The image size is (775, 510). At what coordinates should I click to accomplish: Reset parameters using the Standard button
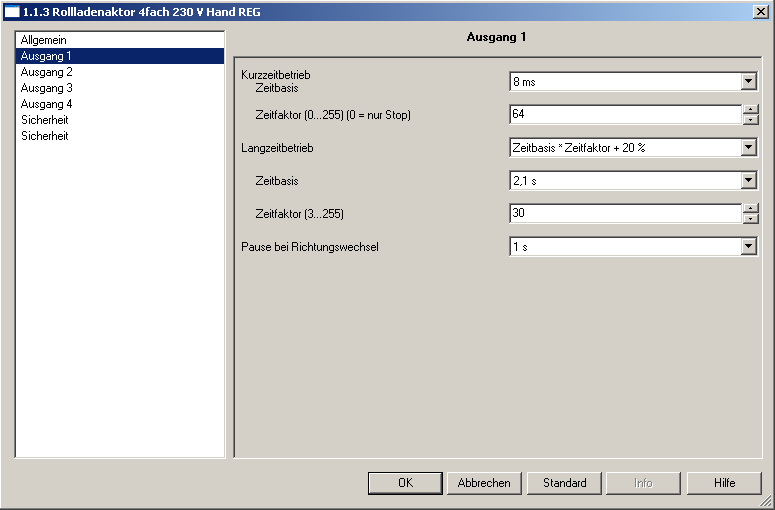pos(564,483)
